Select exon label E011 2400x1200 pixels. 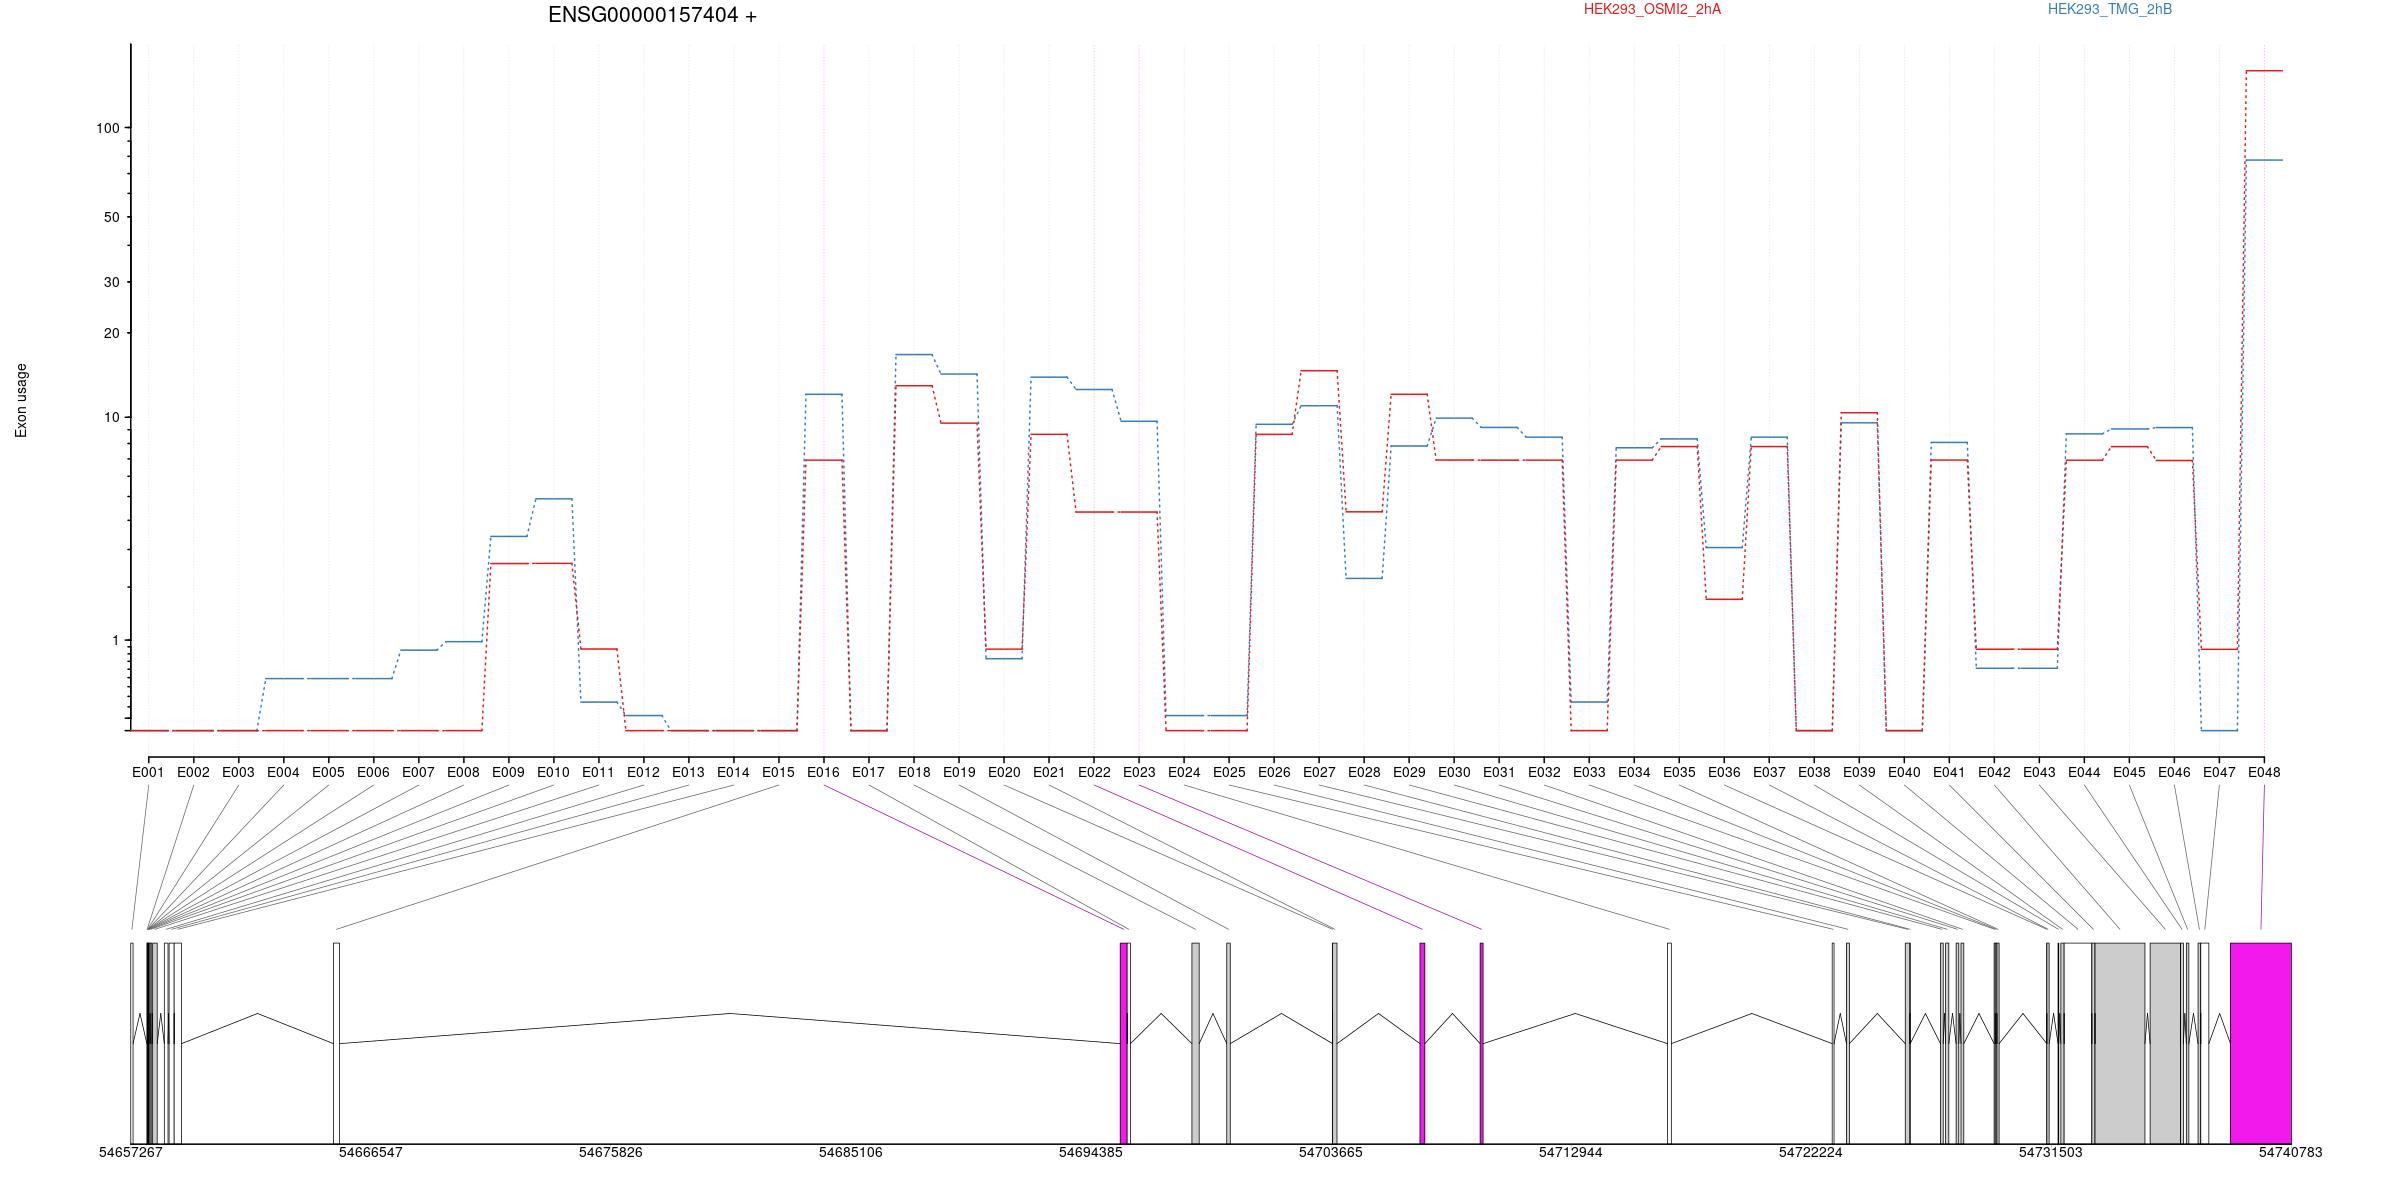(x=598, y=772)
